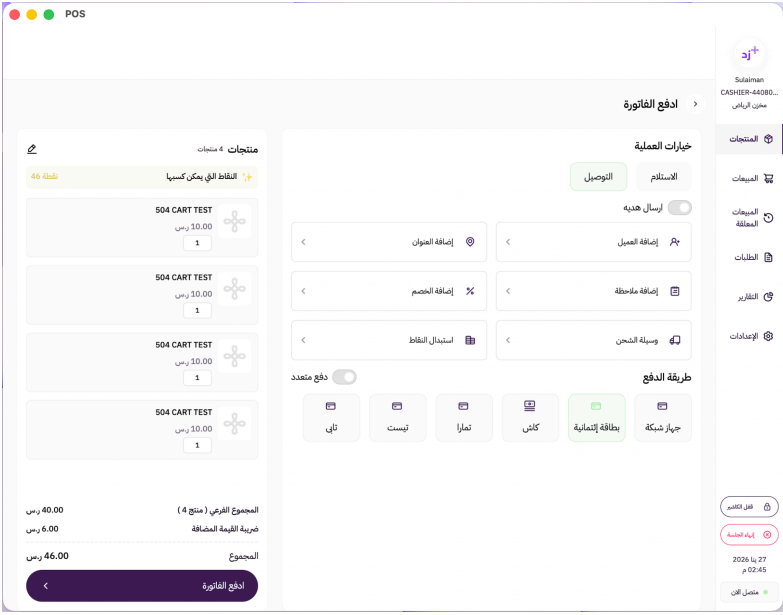Click the percent discount icon
The width and height of the screenshot is (783, 615).
[470, 291]
